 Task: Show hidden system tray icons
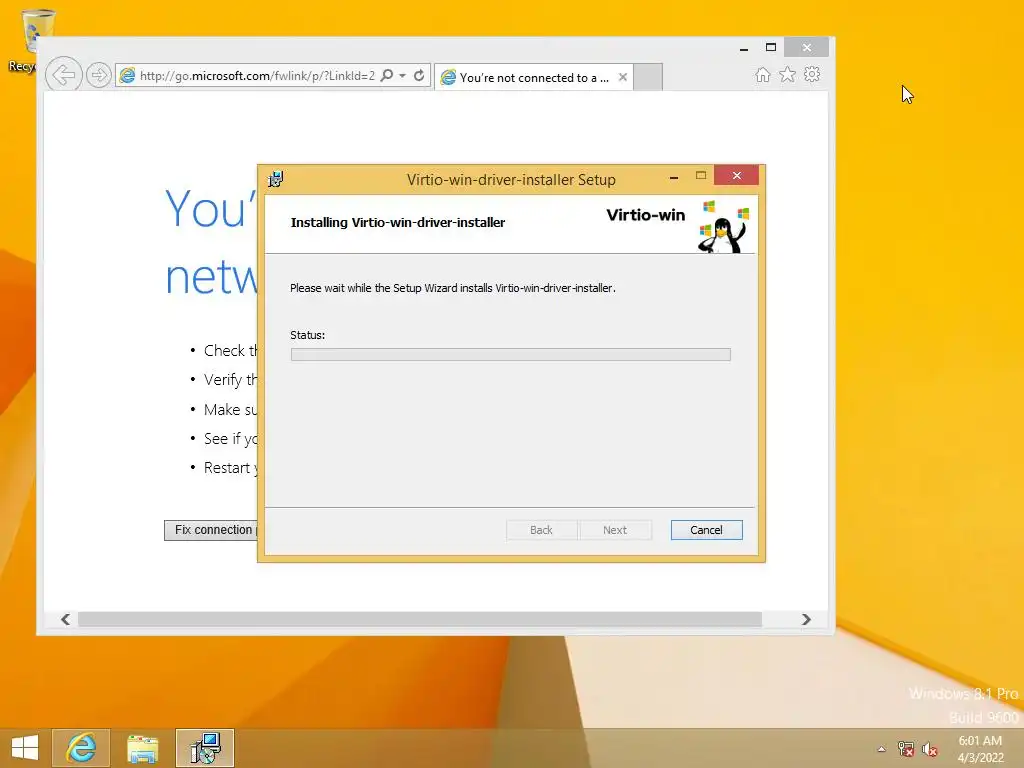coord(882,749)
